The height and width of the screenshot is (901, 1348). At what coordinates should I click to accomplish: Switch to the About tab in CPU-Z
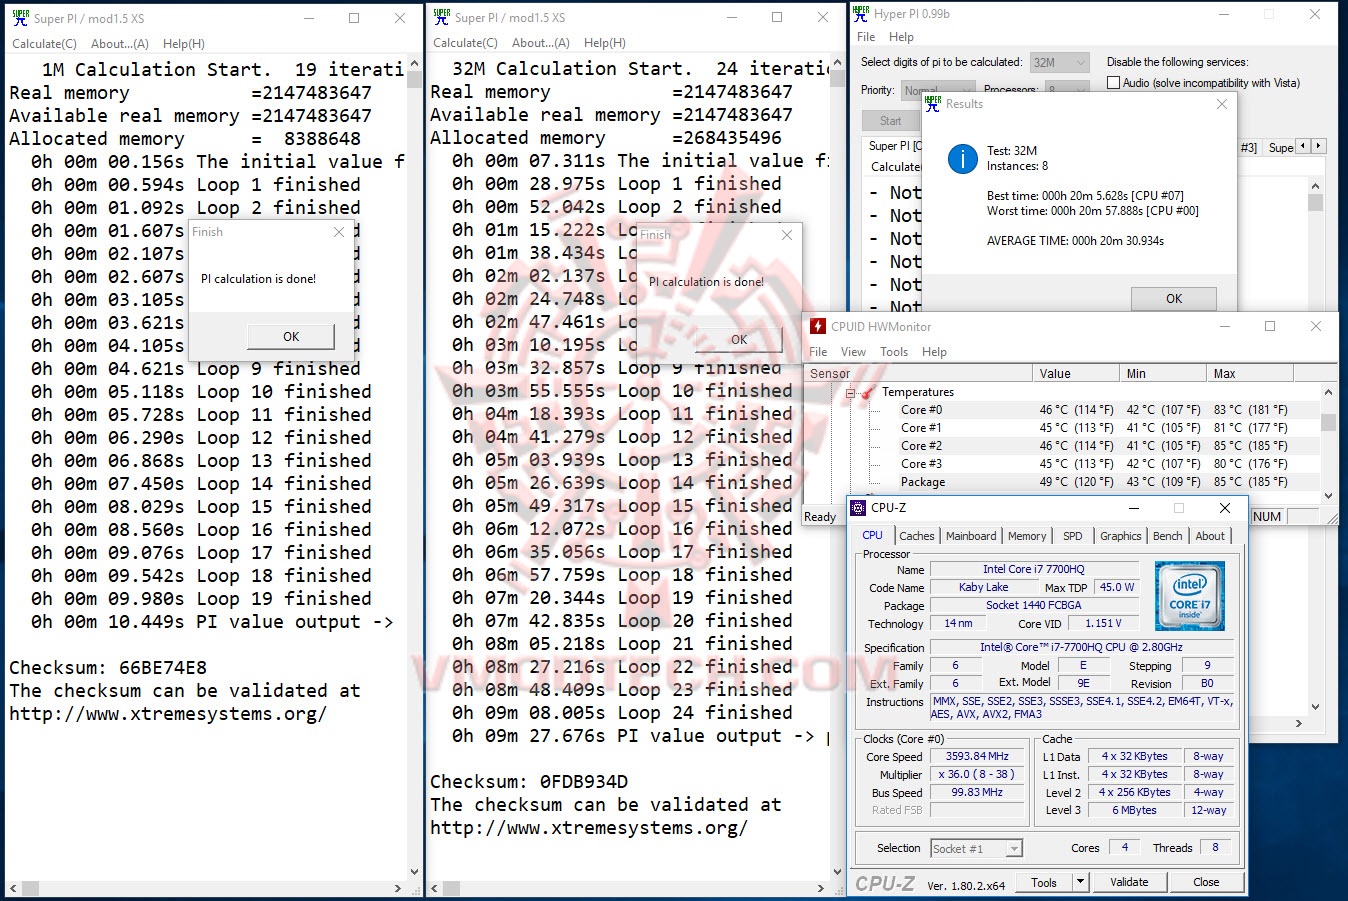[1210, 536]
